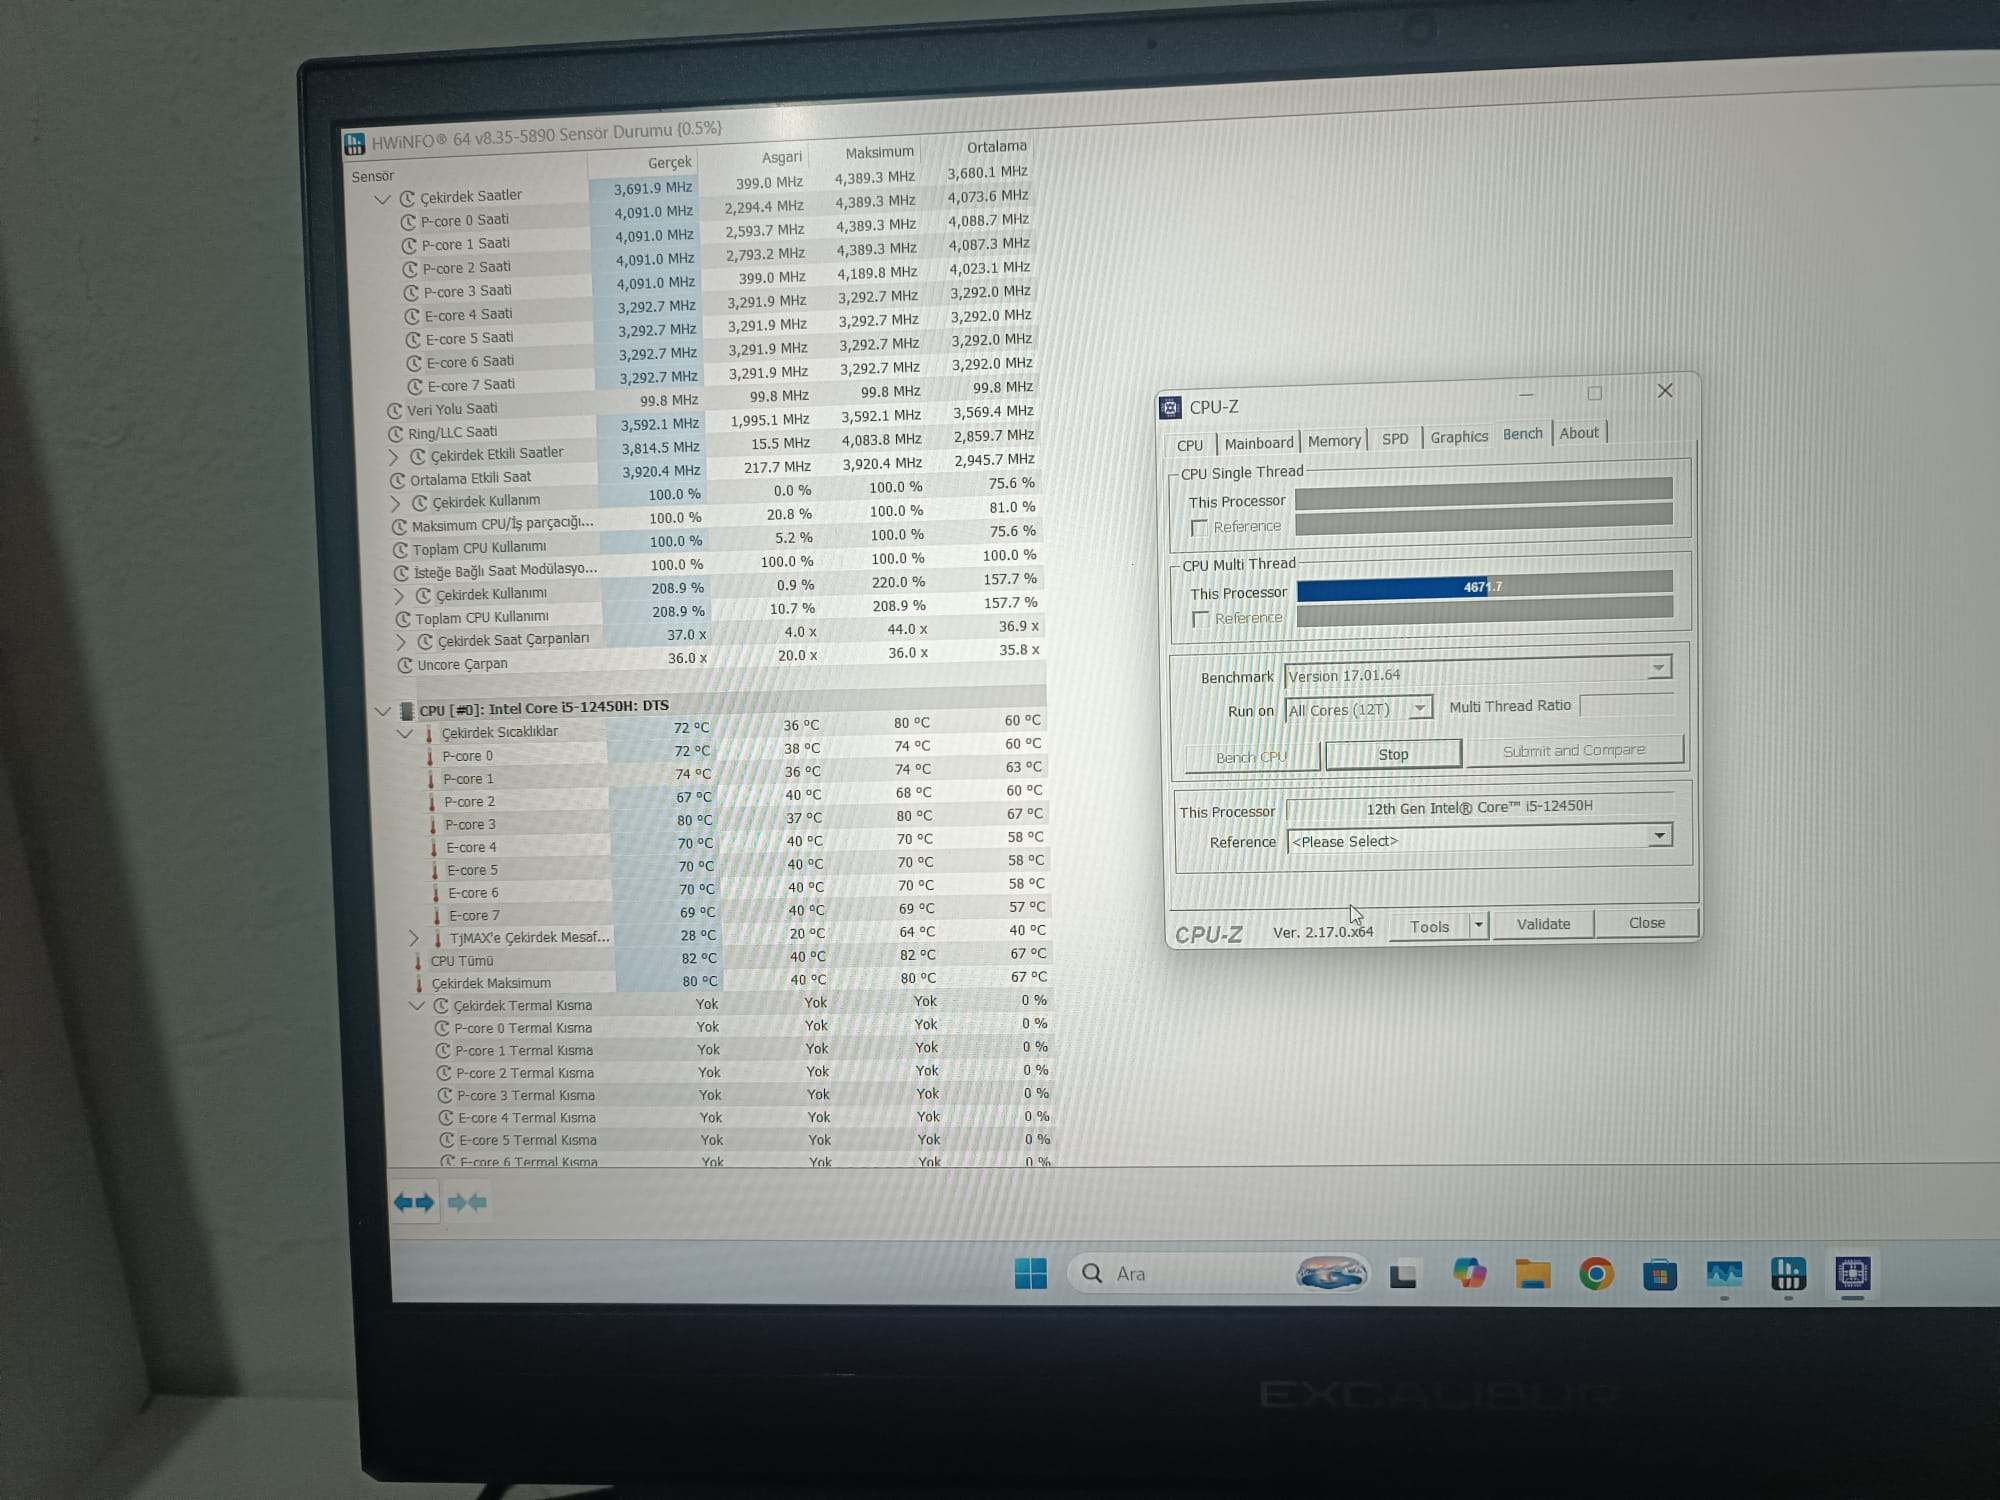Open the Mainboard tab in CPU-Z
The height and width of the screenshot is (1500, 2000).
1258,443
